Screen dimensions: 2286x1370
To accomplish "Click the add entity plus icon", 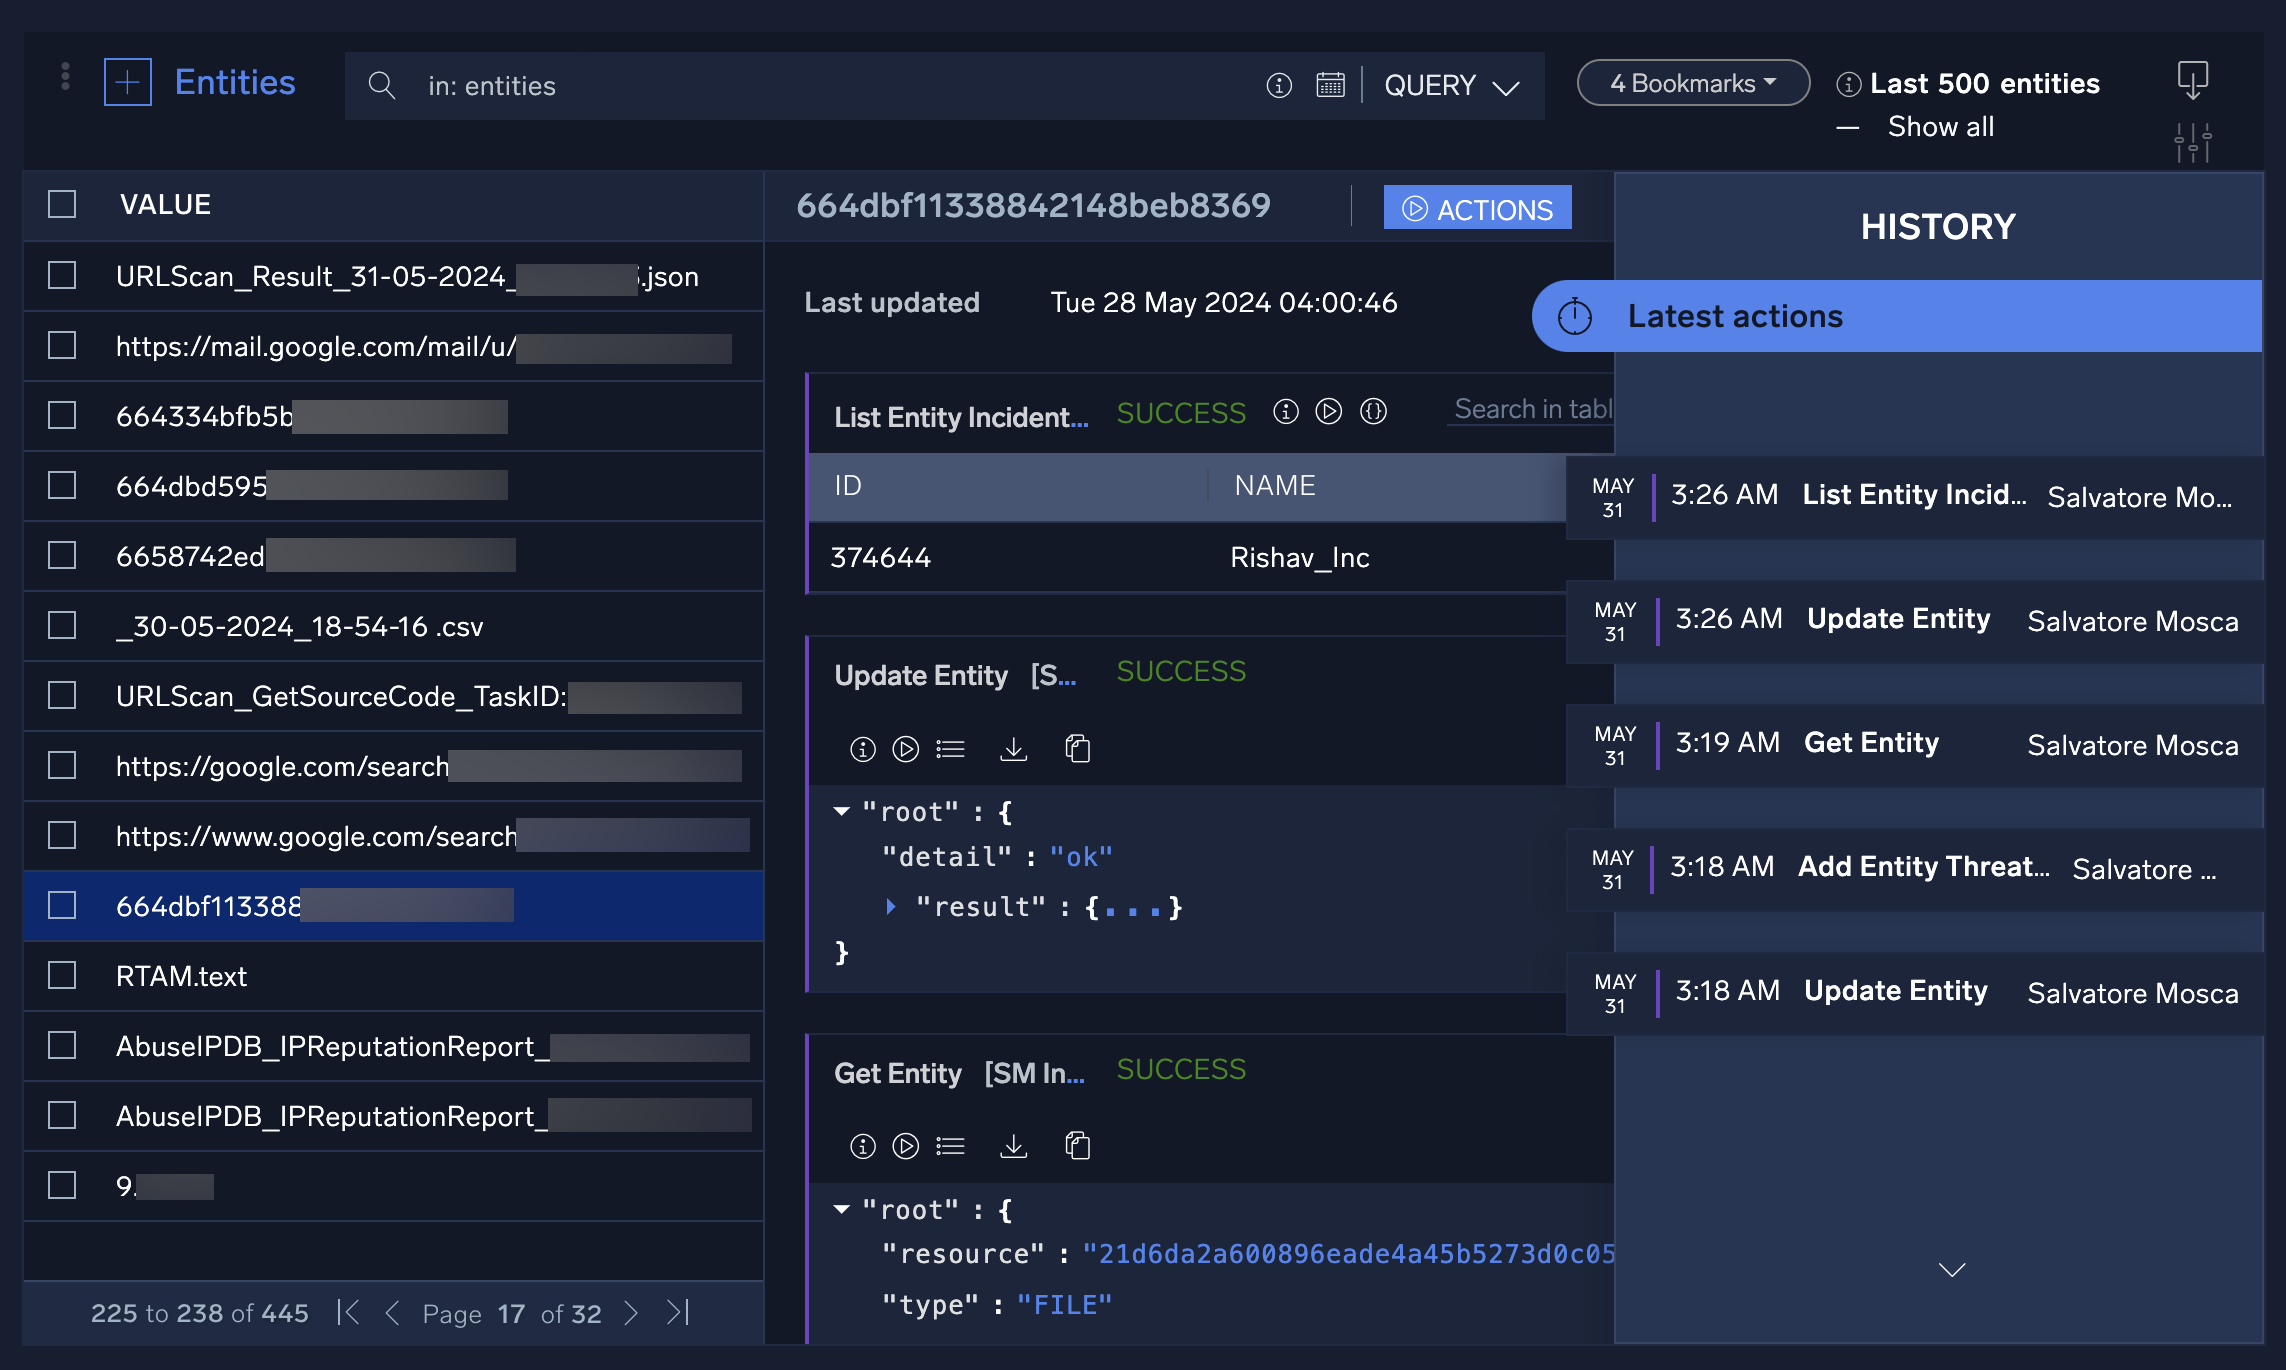I will 128,83.
